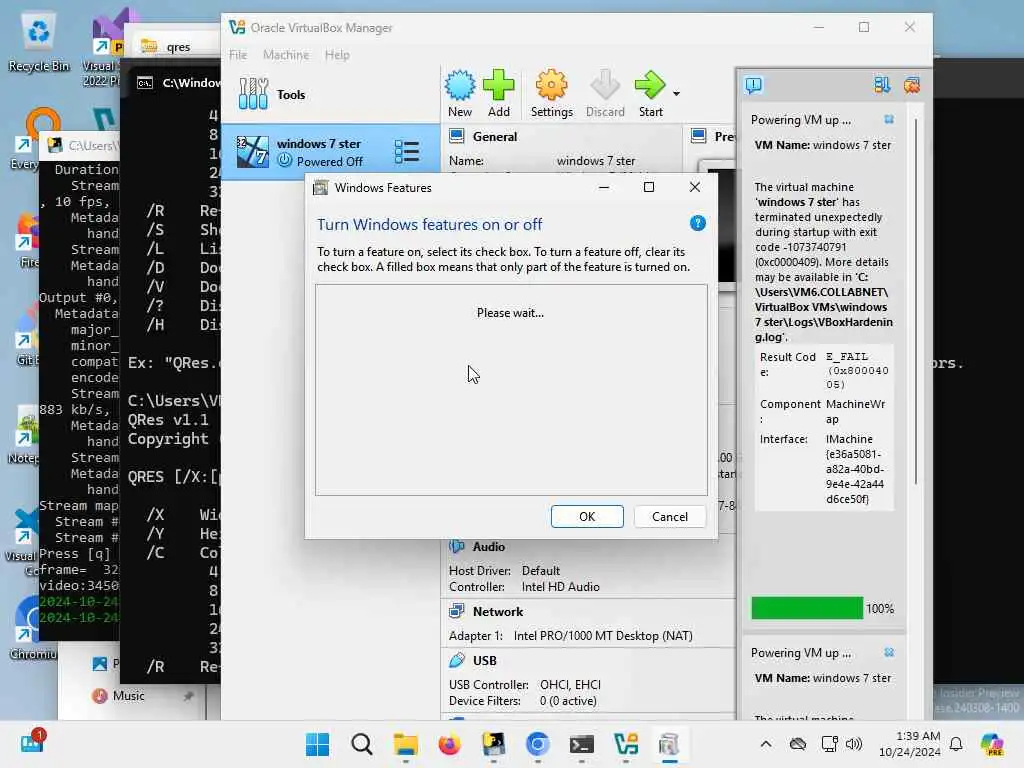Click Windows Features taskbar icon
This screenshot has width=1024, height=768.
[669, 744]
